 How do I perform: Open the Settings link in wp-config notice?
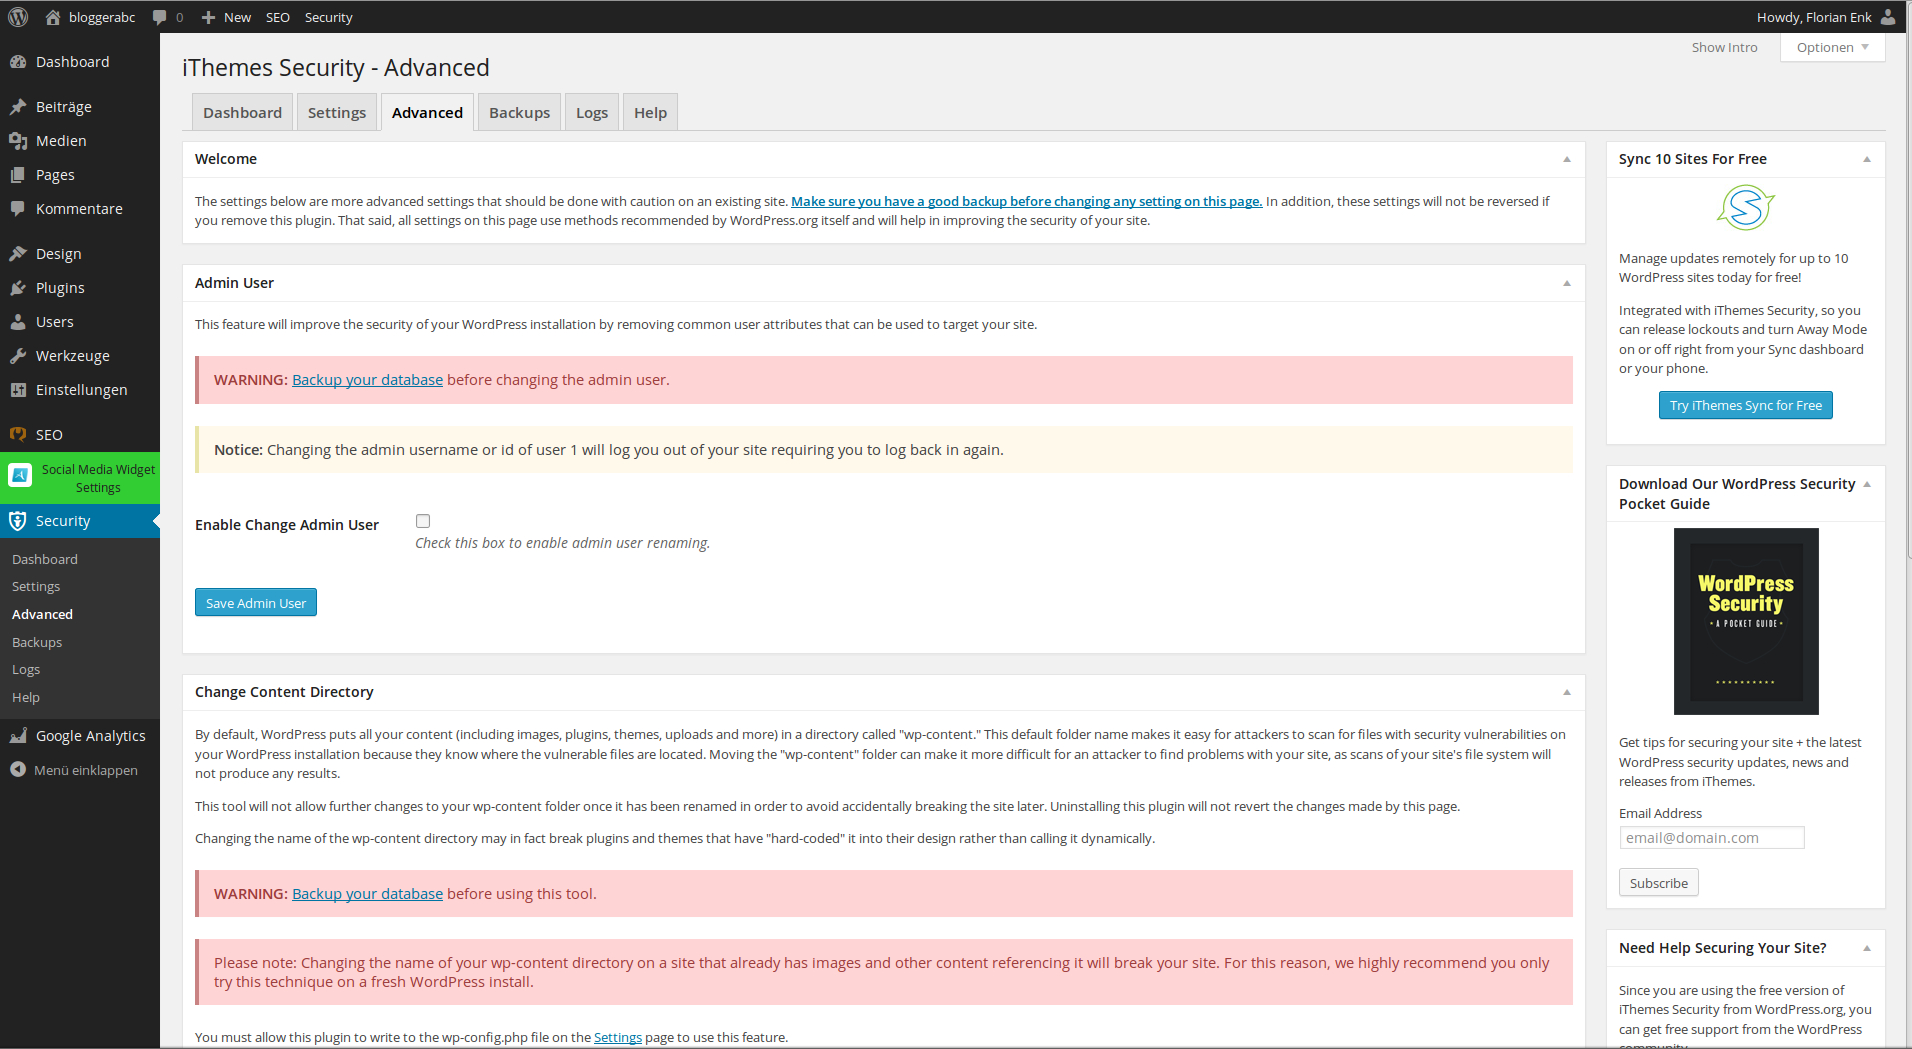(618, 1038)
